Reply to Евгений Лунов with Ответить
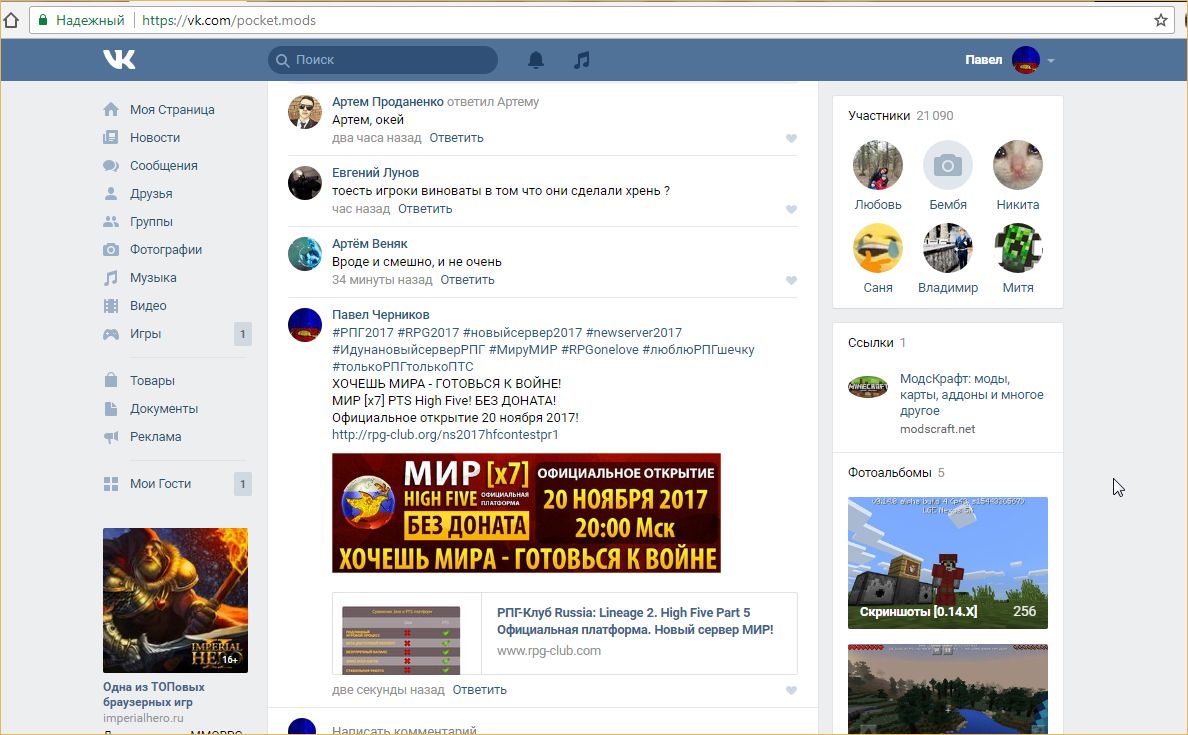The image size is (1188, 735). click(425, 209)
